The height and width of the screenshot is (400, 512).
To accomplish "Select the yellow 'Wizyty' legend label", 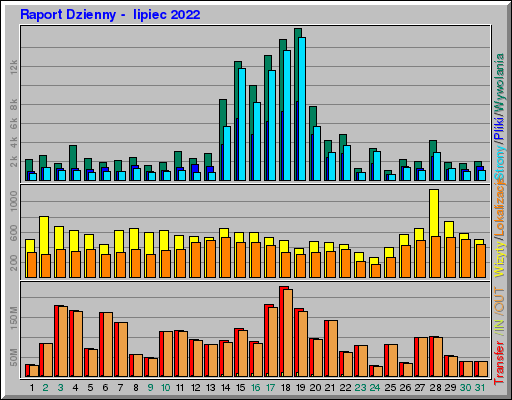I will click(499, 258).
